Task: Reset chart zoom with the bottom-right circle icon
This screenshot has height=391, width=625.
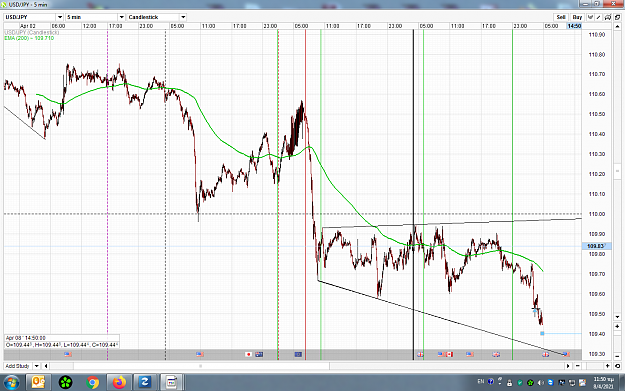Action: [x=617, y=366]
